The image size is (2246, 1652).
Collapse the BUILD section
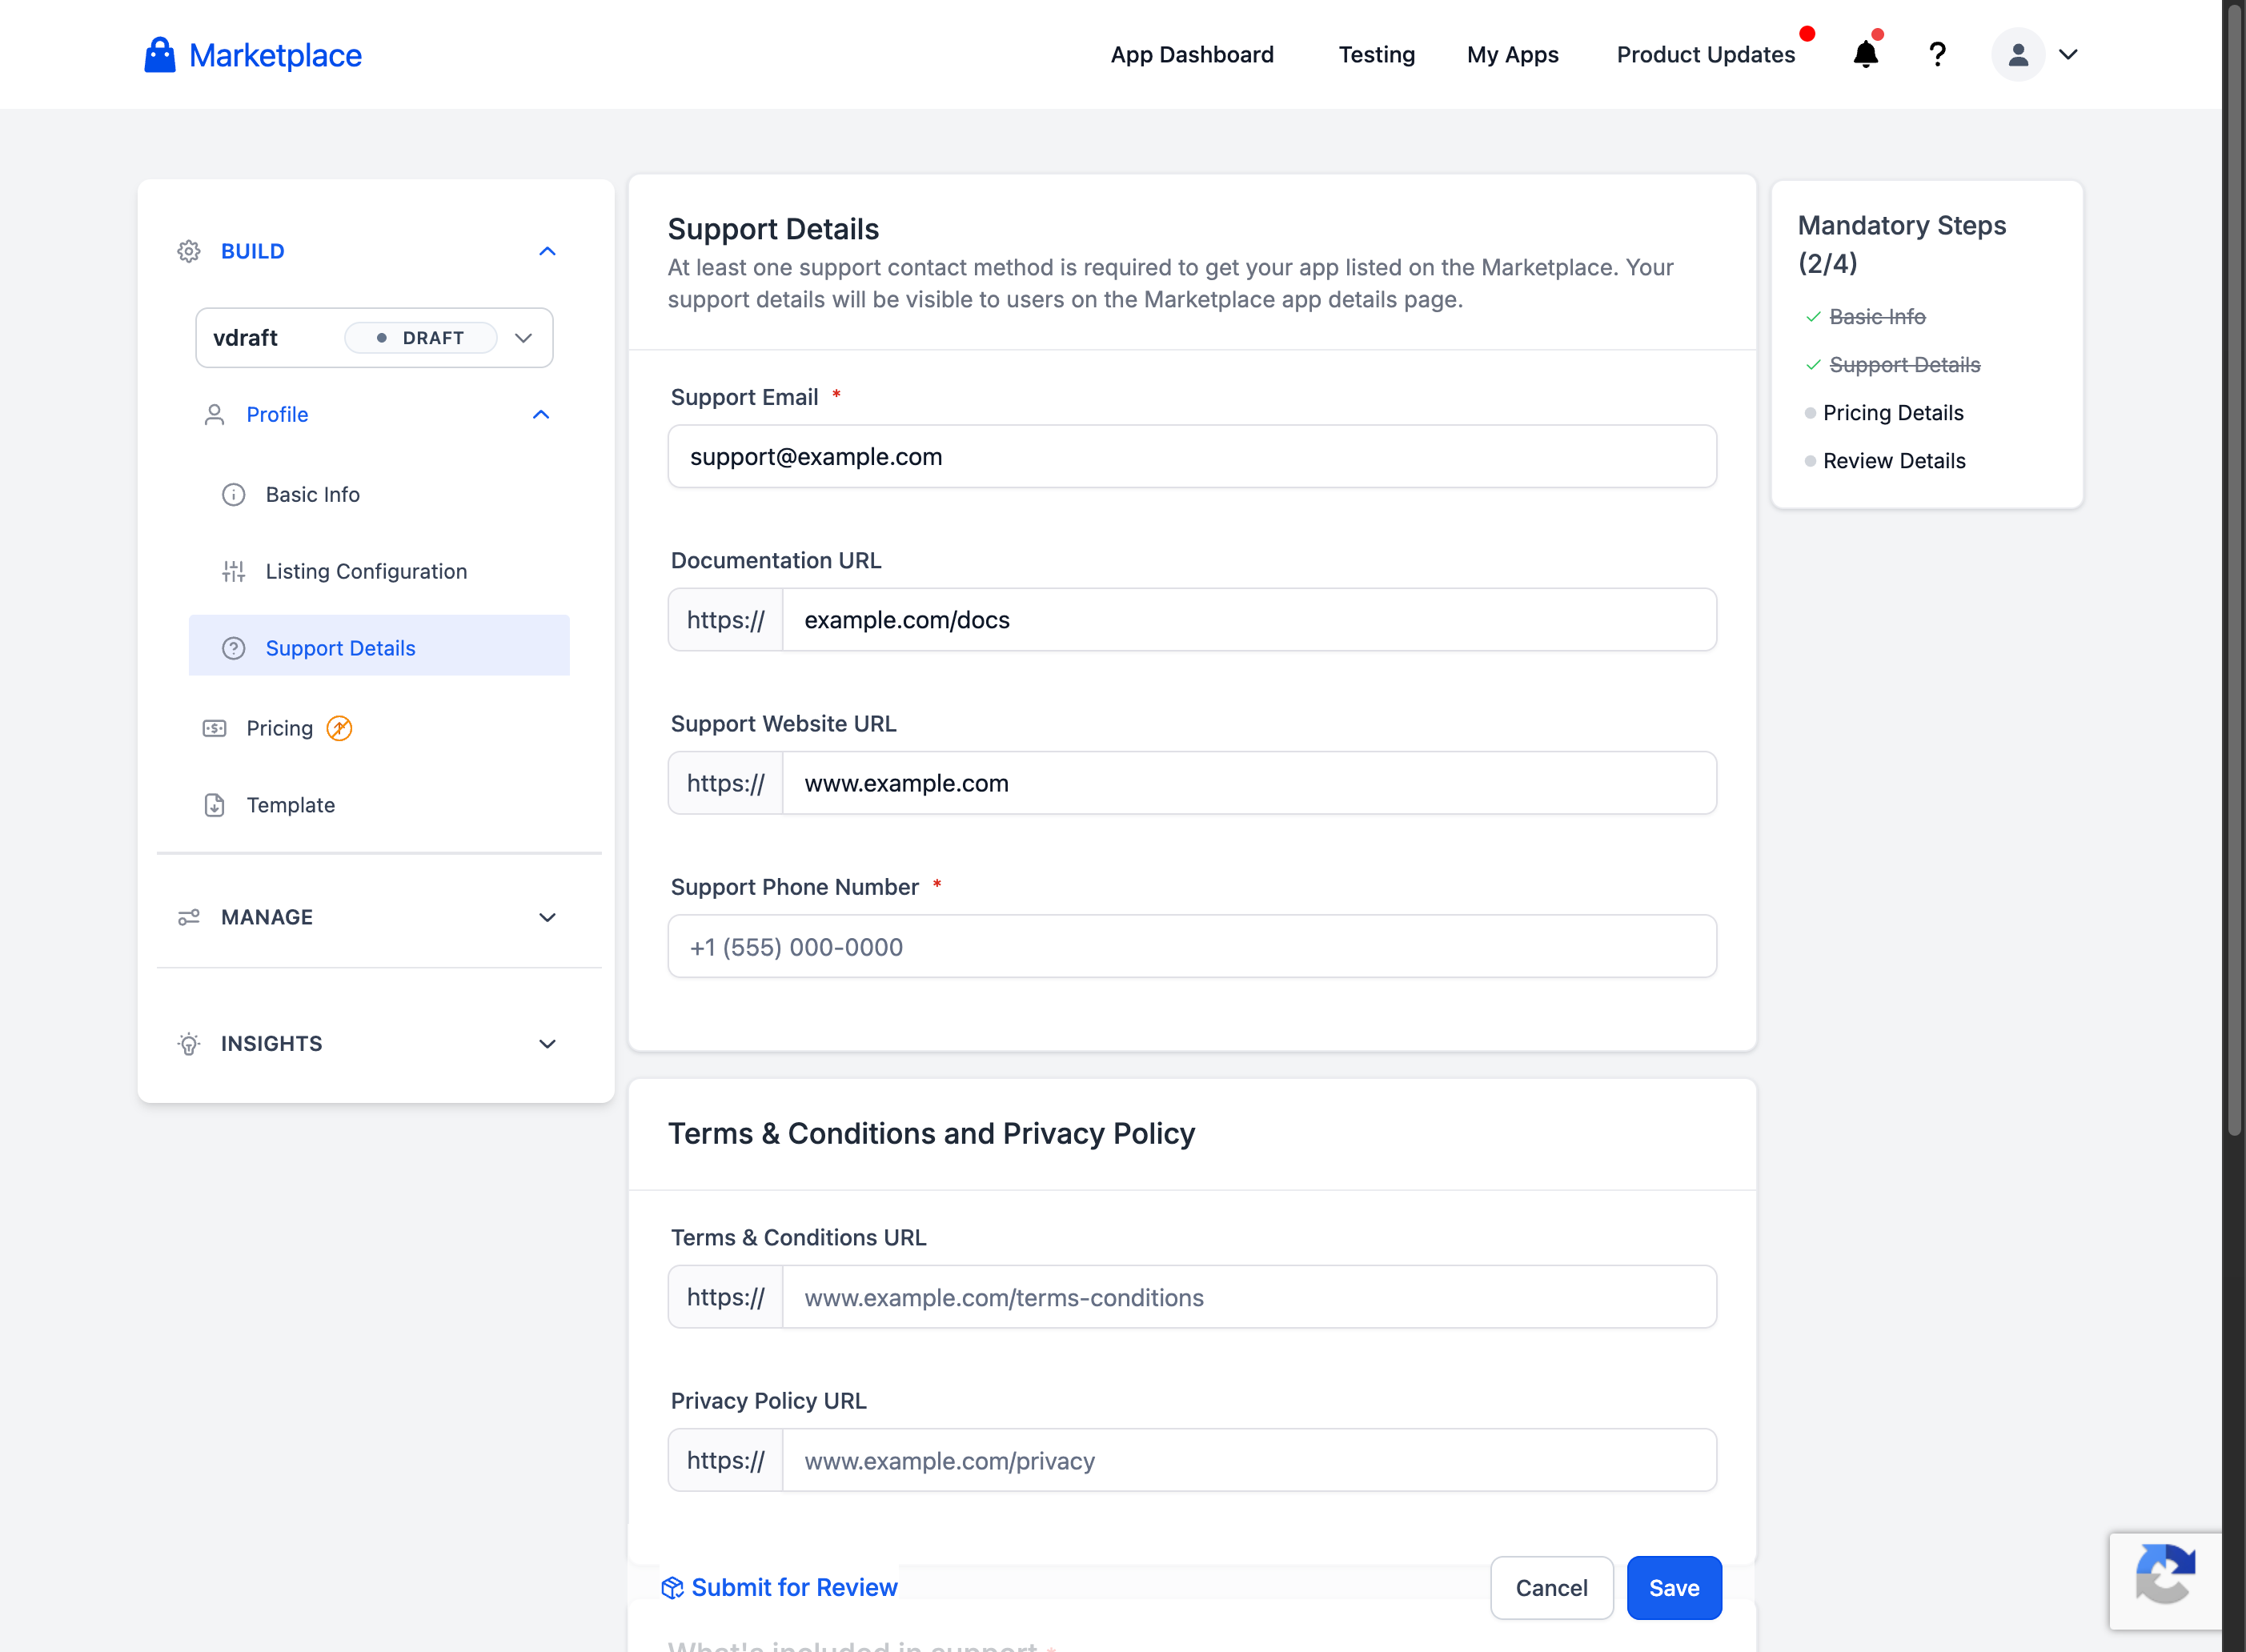[547, 251]
